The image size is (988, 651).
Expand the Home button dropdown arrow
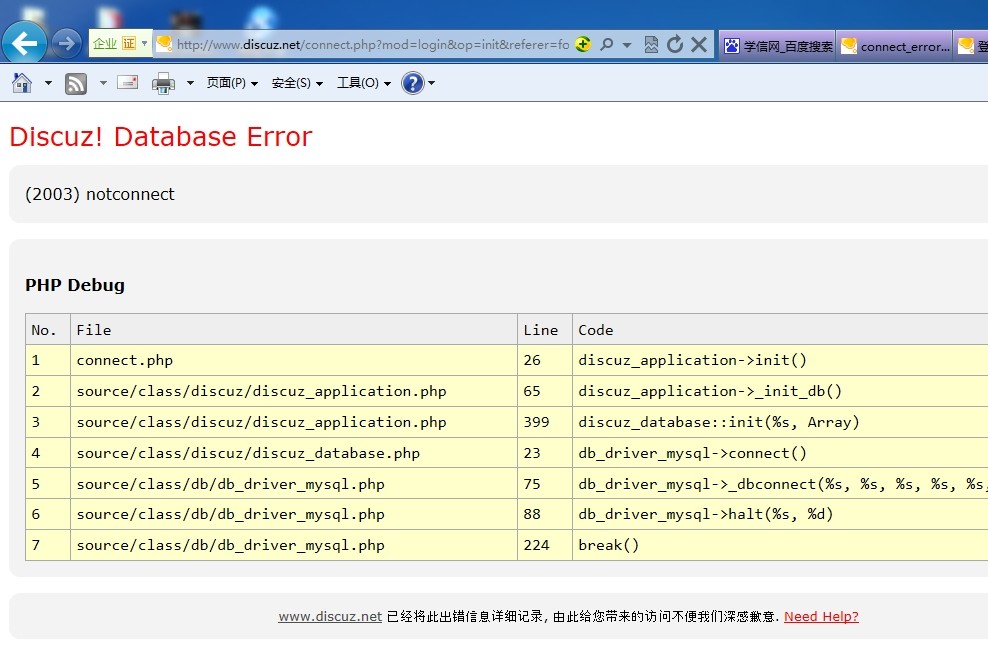[48, 84]
